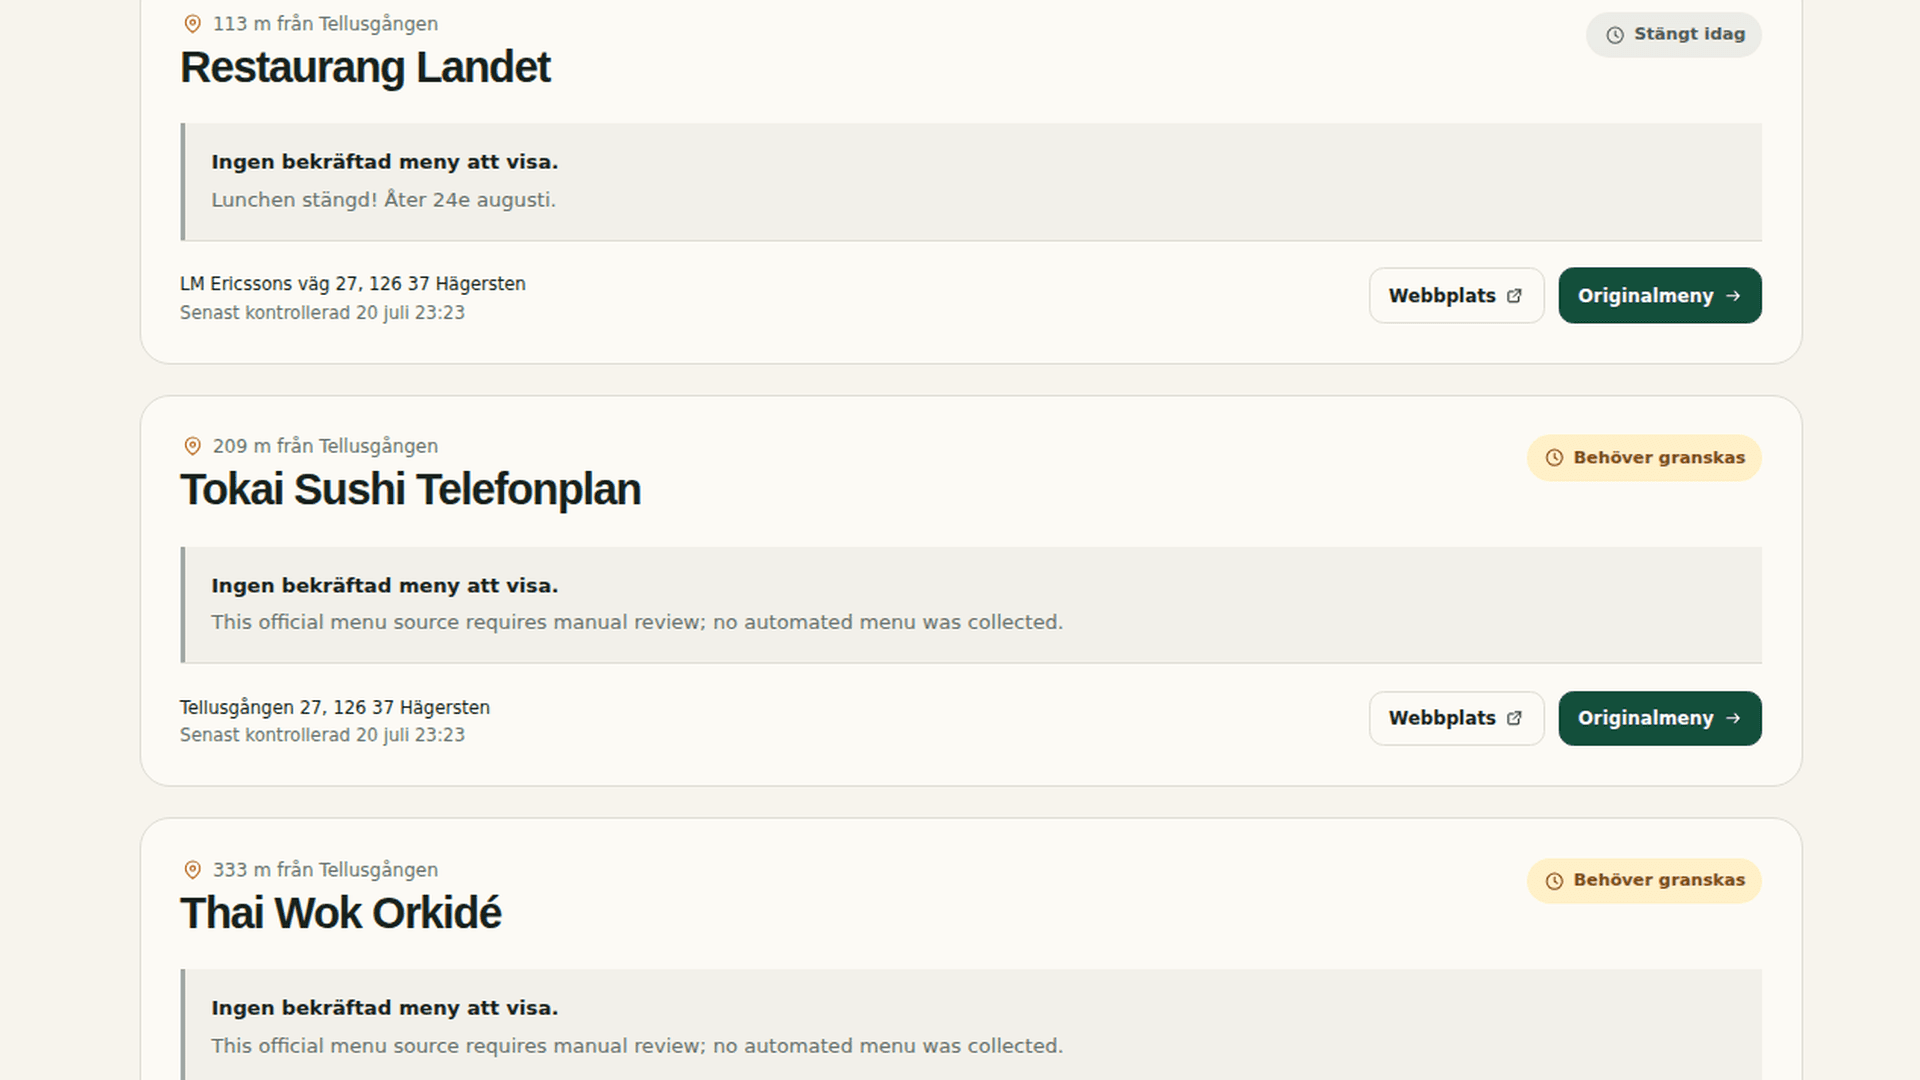Click clock icon in Stängt idag badge
This screenshot has height=1080, width=1920.
1615,35
